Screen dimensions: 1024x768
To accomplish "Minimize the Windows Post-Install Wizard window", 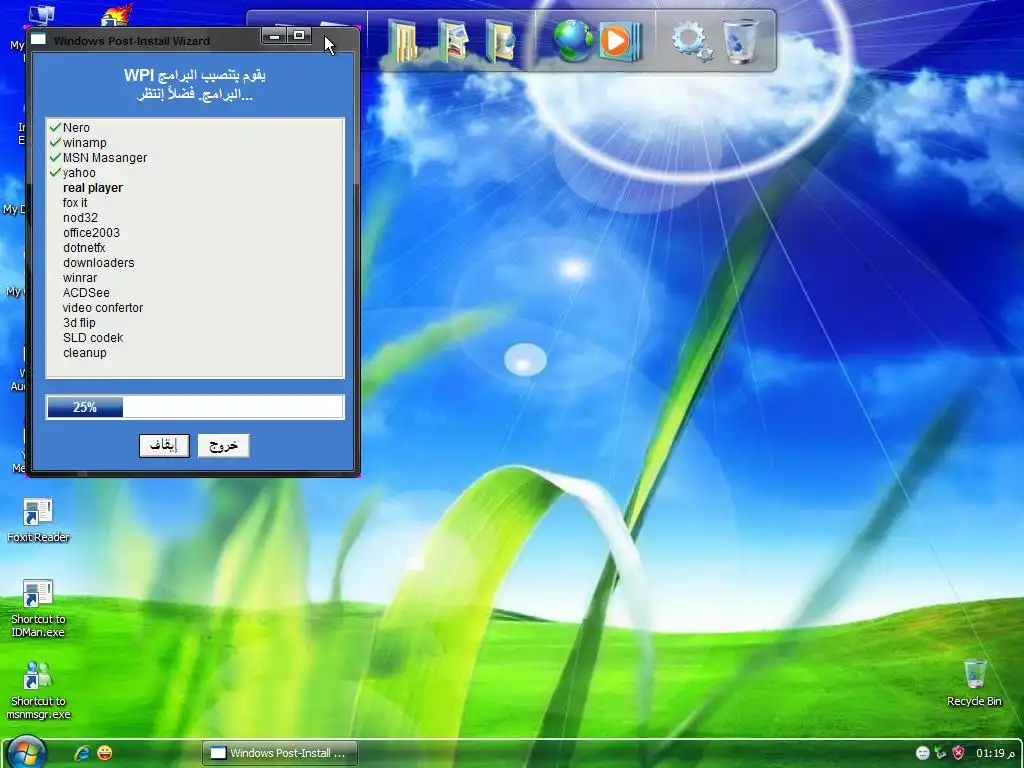I will click(275, 36).
